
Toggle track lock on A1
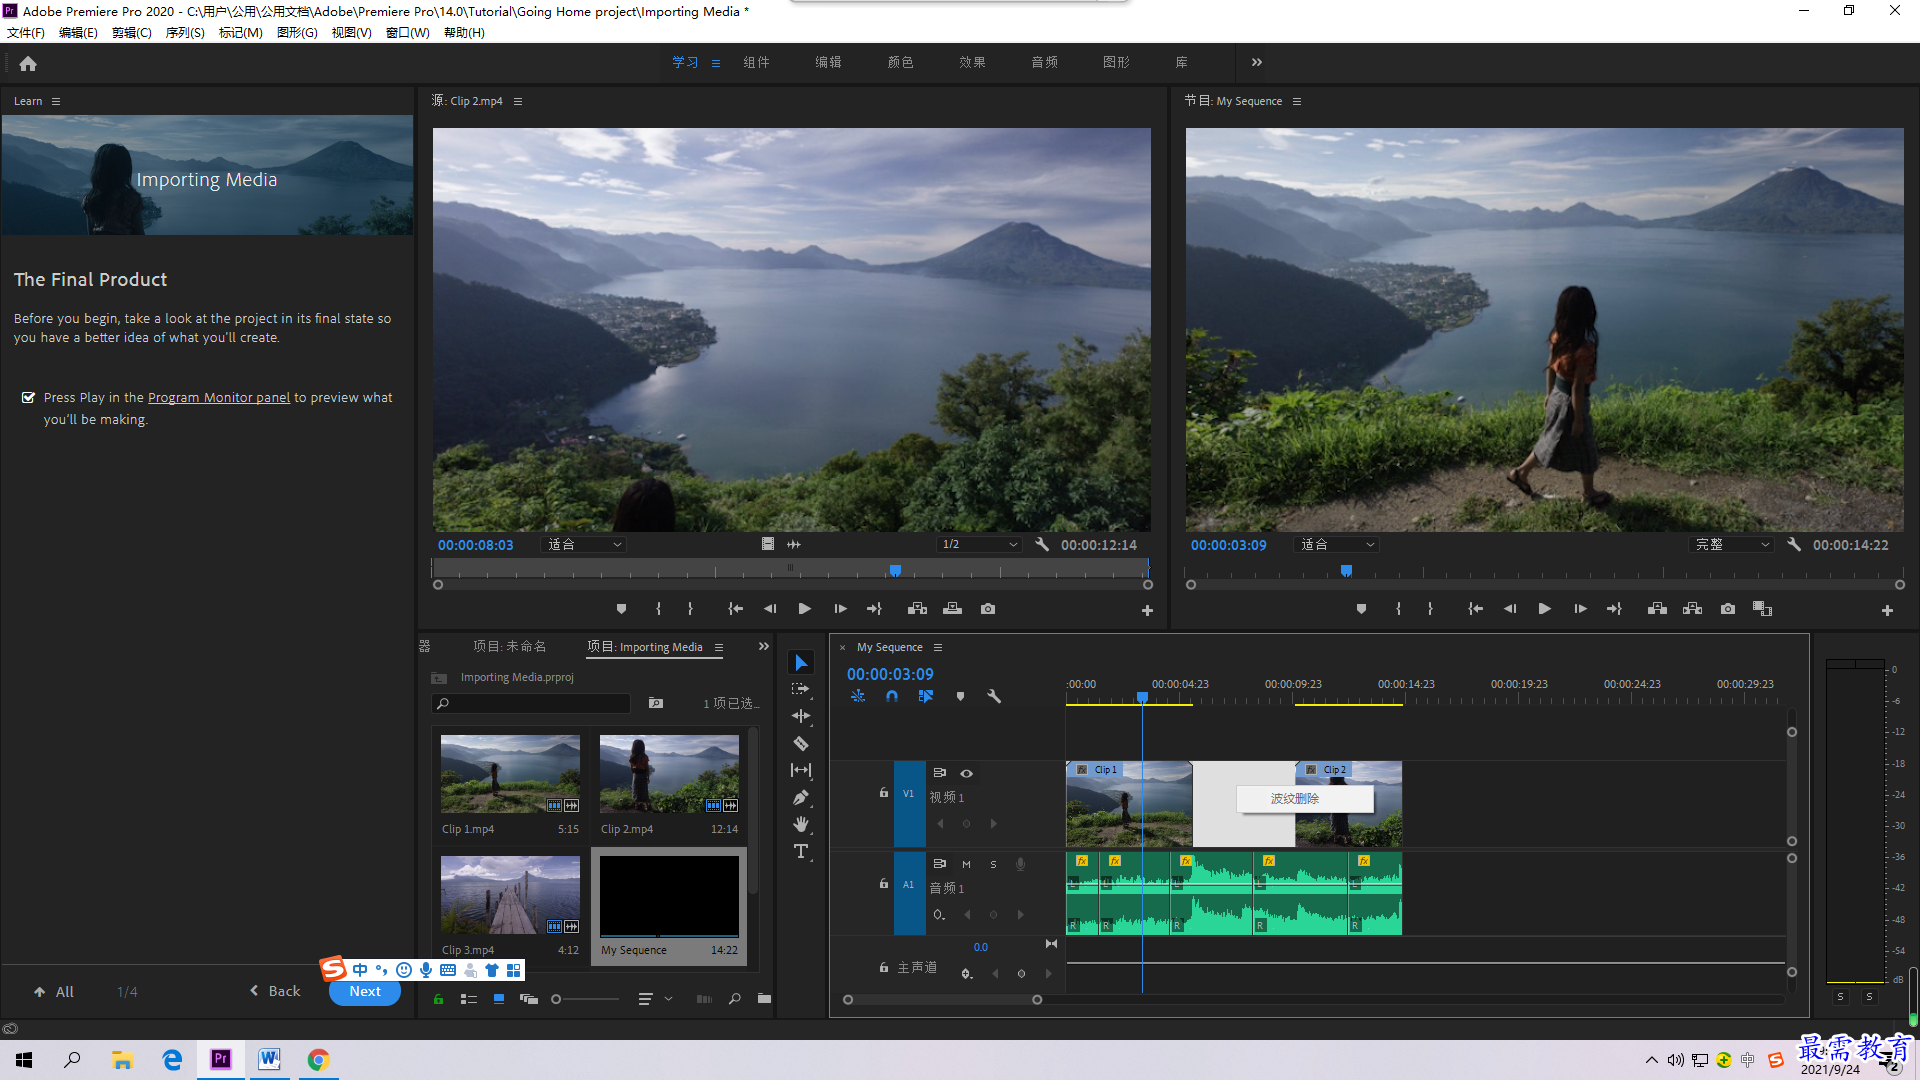pos(884,883)
